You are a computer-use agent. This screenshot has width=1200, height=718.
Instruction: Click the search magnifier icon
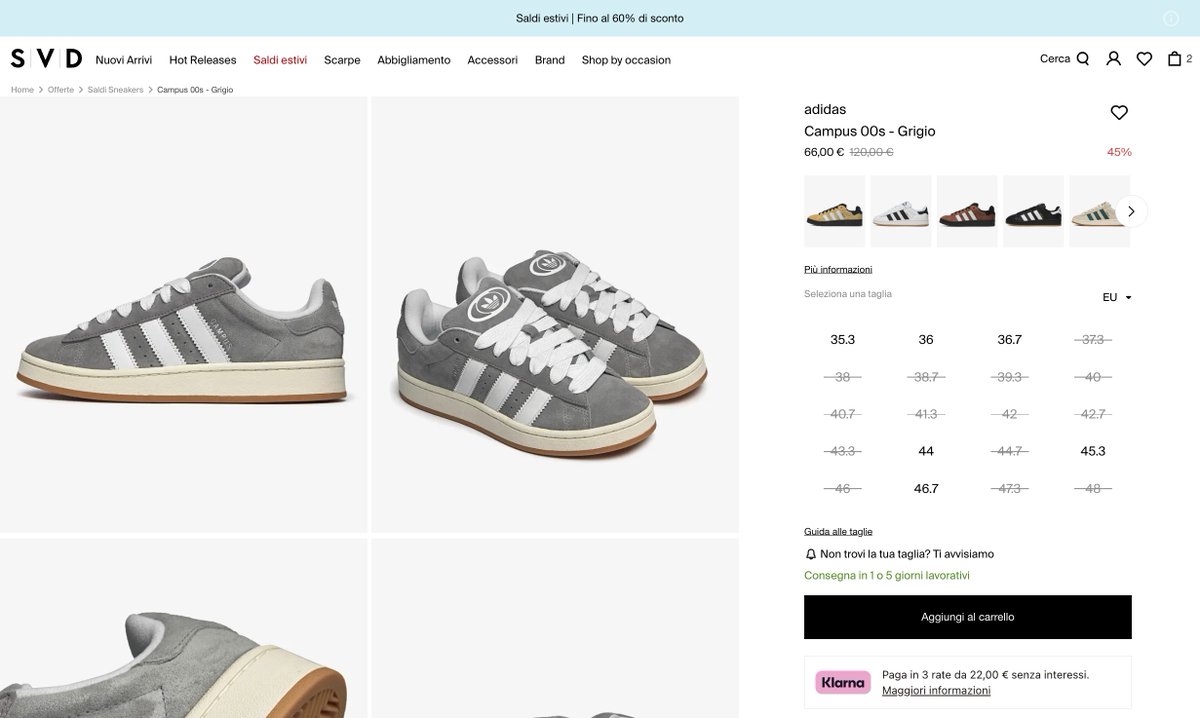click(1082, 59)
